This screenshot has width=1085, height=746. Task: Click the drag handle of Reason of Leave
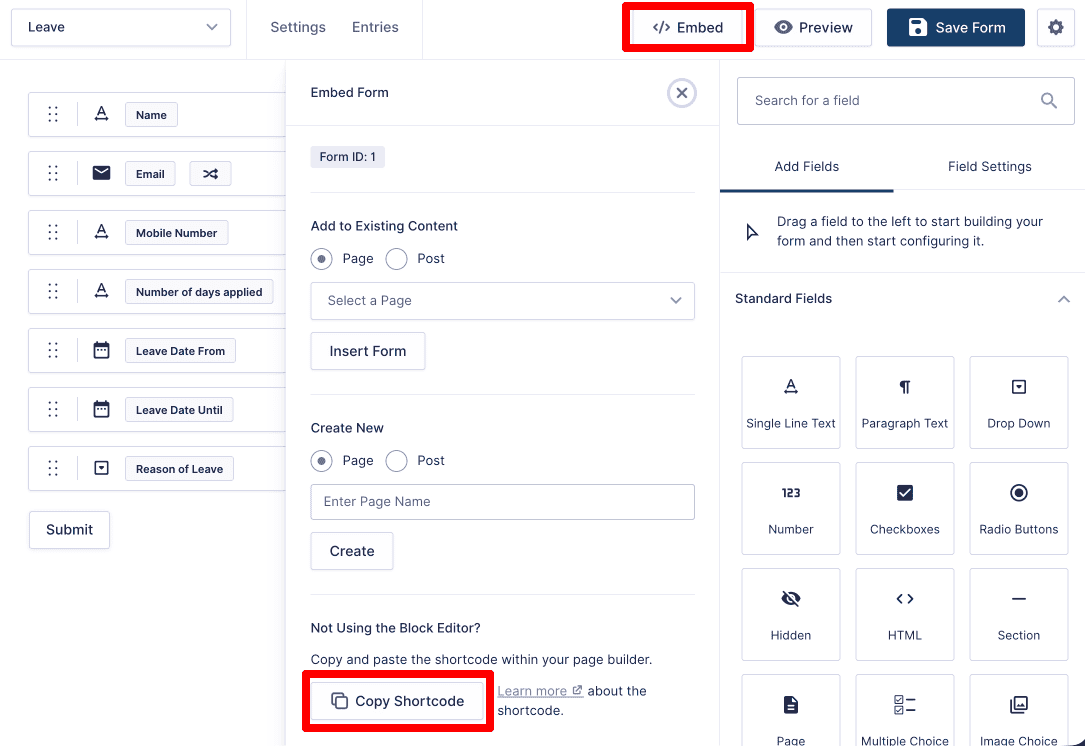[53, 468]
